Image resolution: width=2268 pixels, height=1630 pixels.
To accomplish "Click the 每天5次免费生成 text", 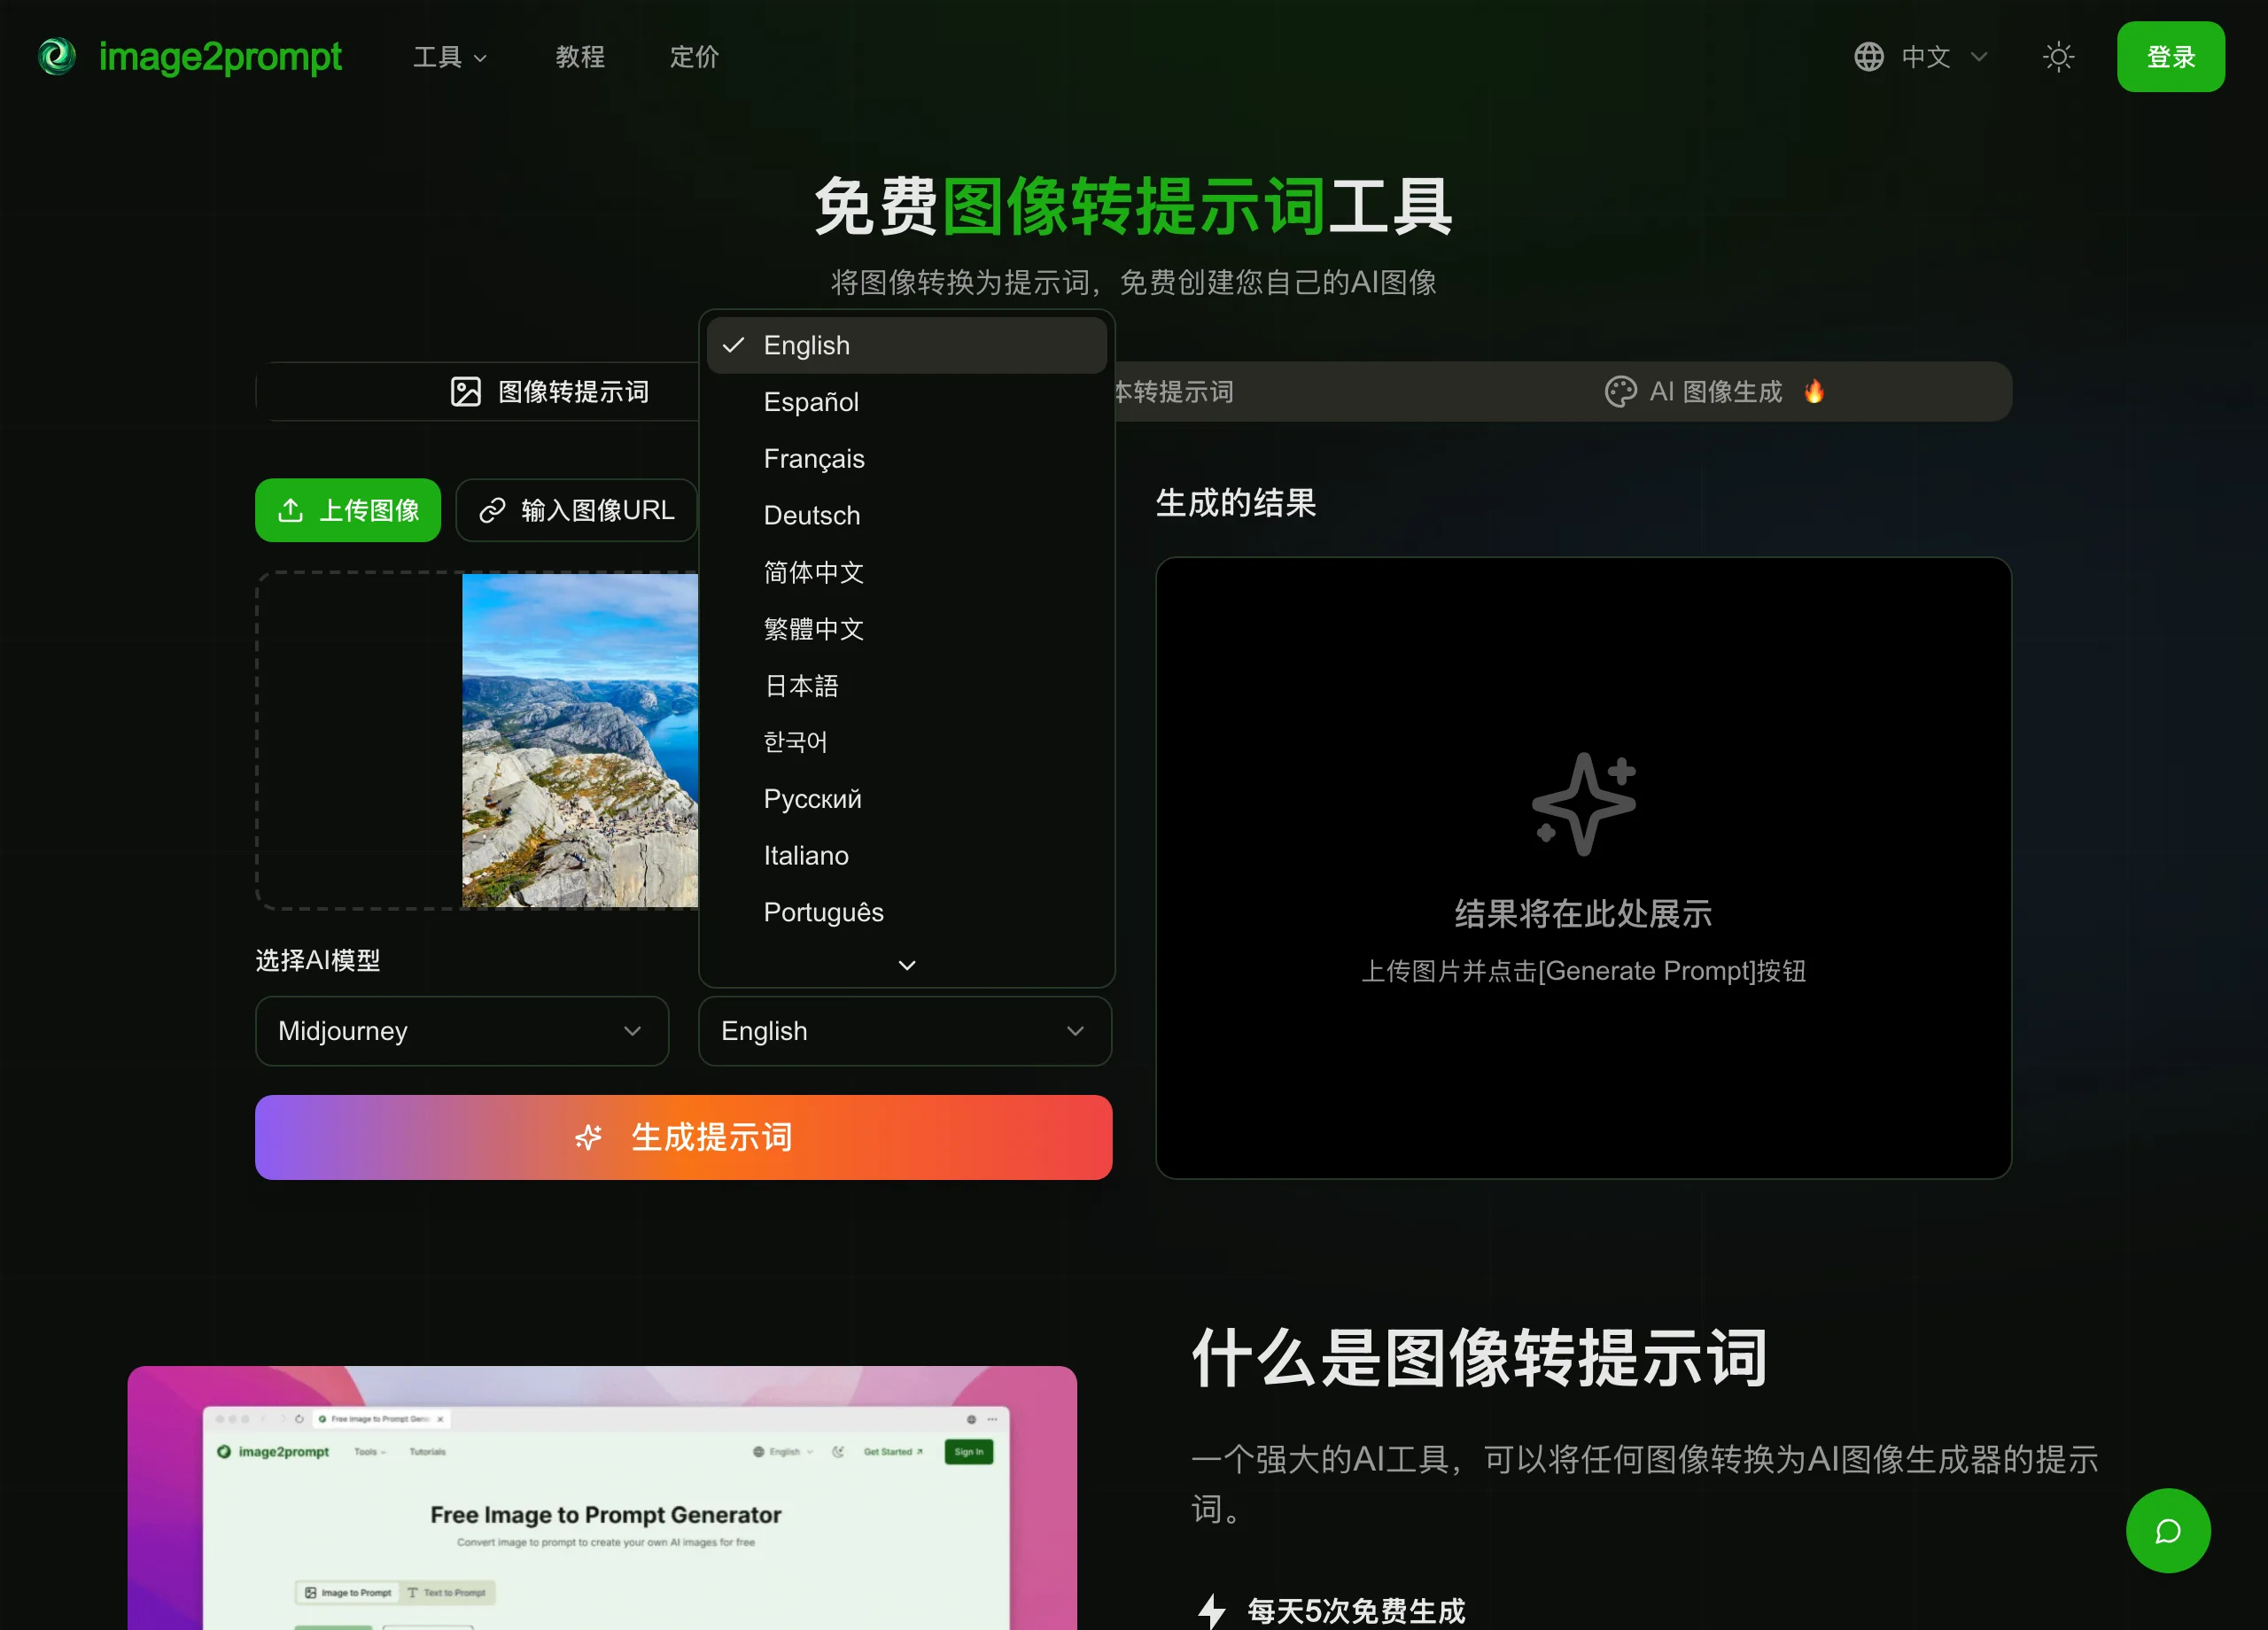I will click(1356, 1611).
